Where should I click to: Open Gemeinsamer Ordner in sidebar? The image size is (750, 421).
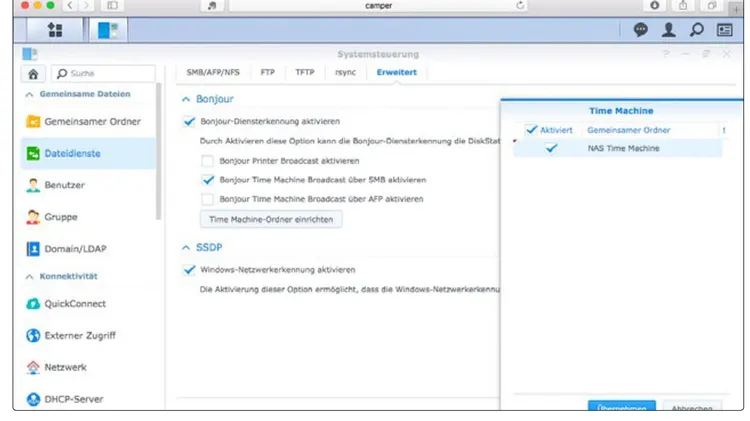click(x=88, y=122)
